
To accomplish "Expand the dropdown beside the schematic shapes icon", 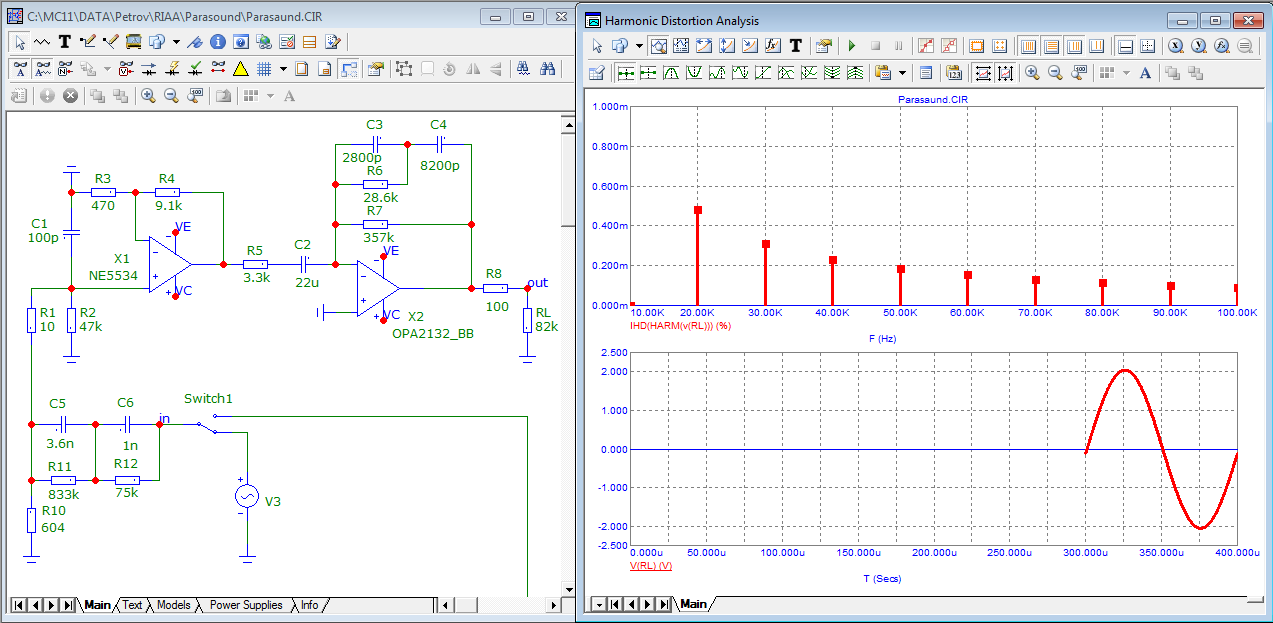I will tap(176, 42).
